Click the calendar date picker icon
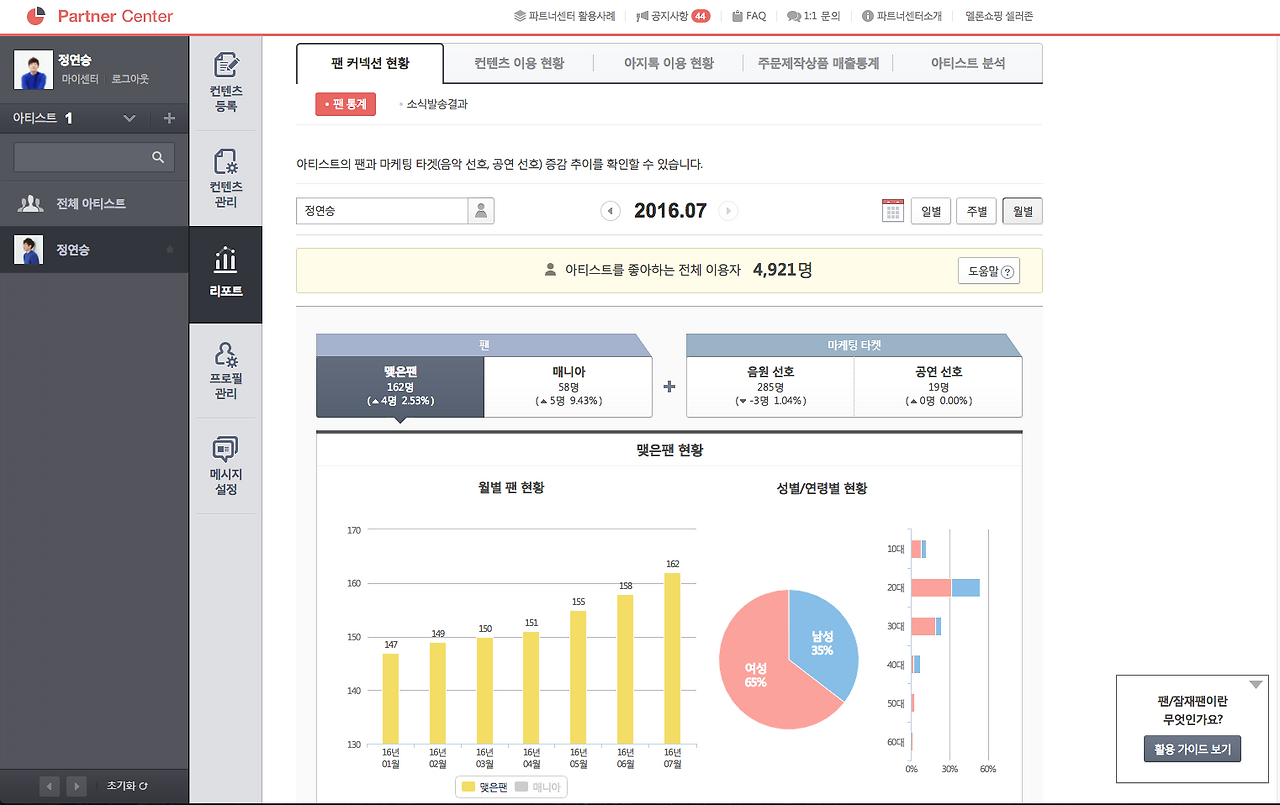 click(x=893, y=211)
